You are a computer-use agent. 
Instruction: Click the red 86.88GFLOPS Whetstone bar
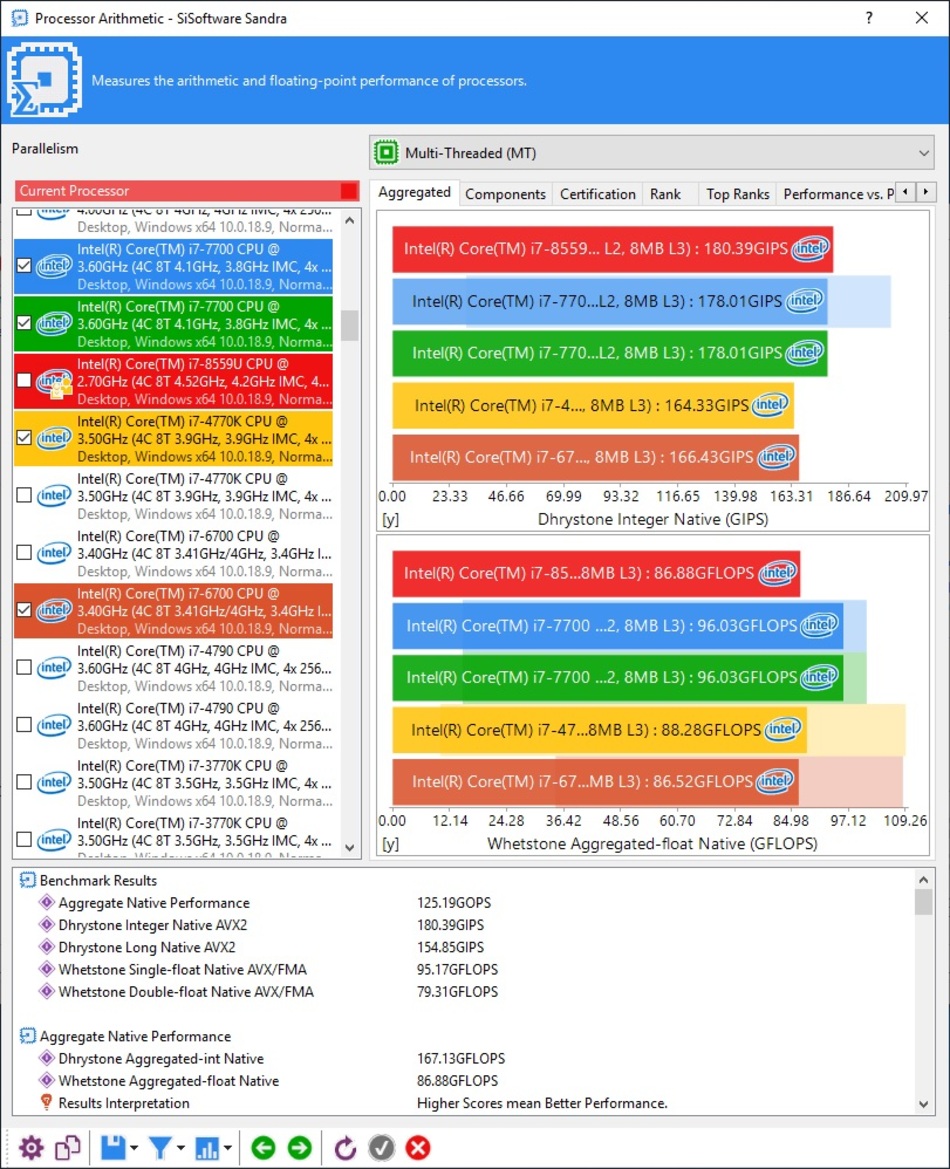pyautogui.click(x=596, y=573)
